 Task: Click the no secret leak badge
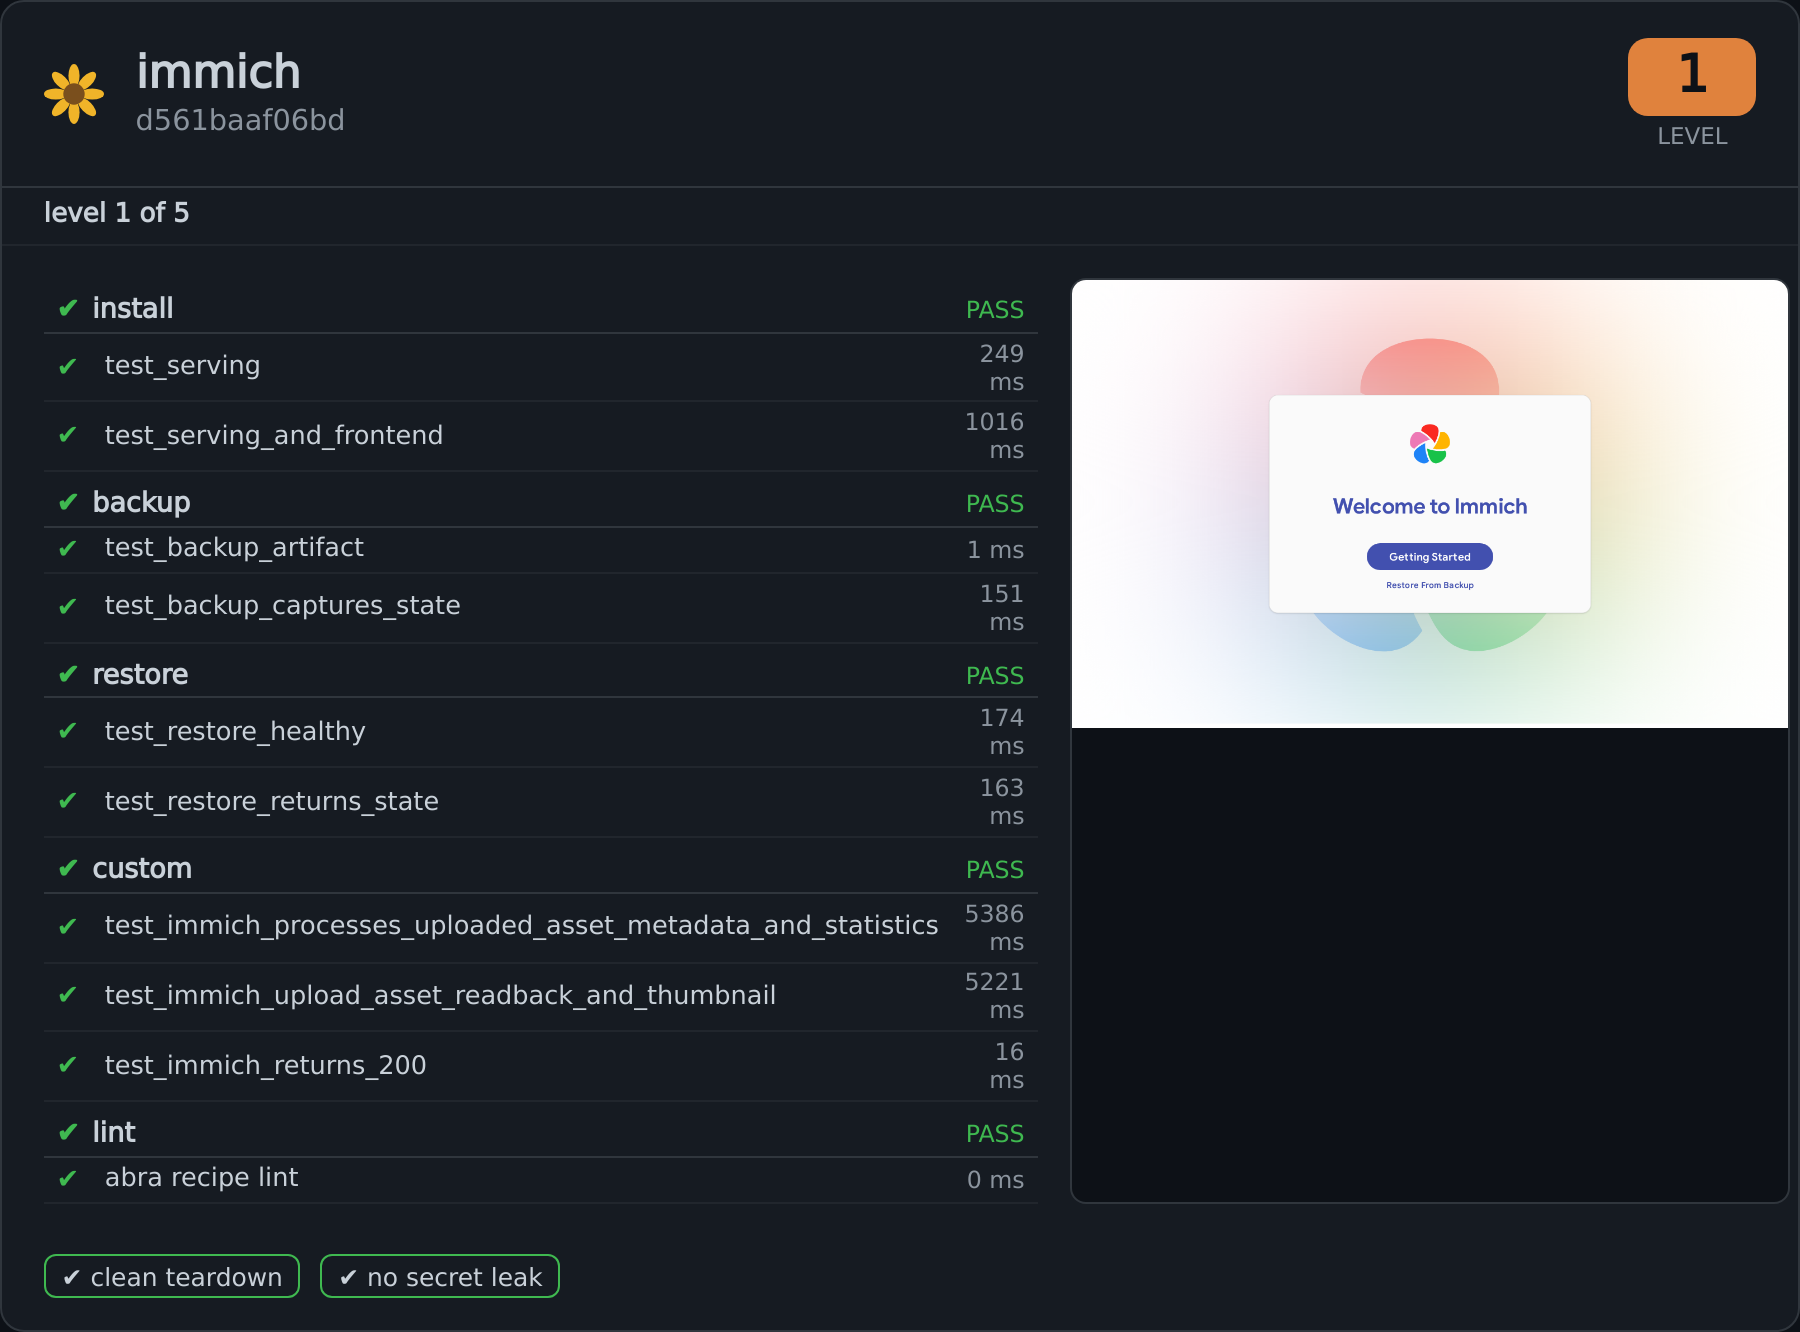point(440,1276)
